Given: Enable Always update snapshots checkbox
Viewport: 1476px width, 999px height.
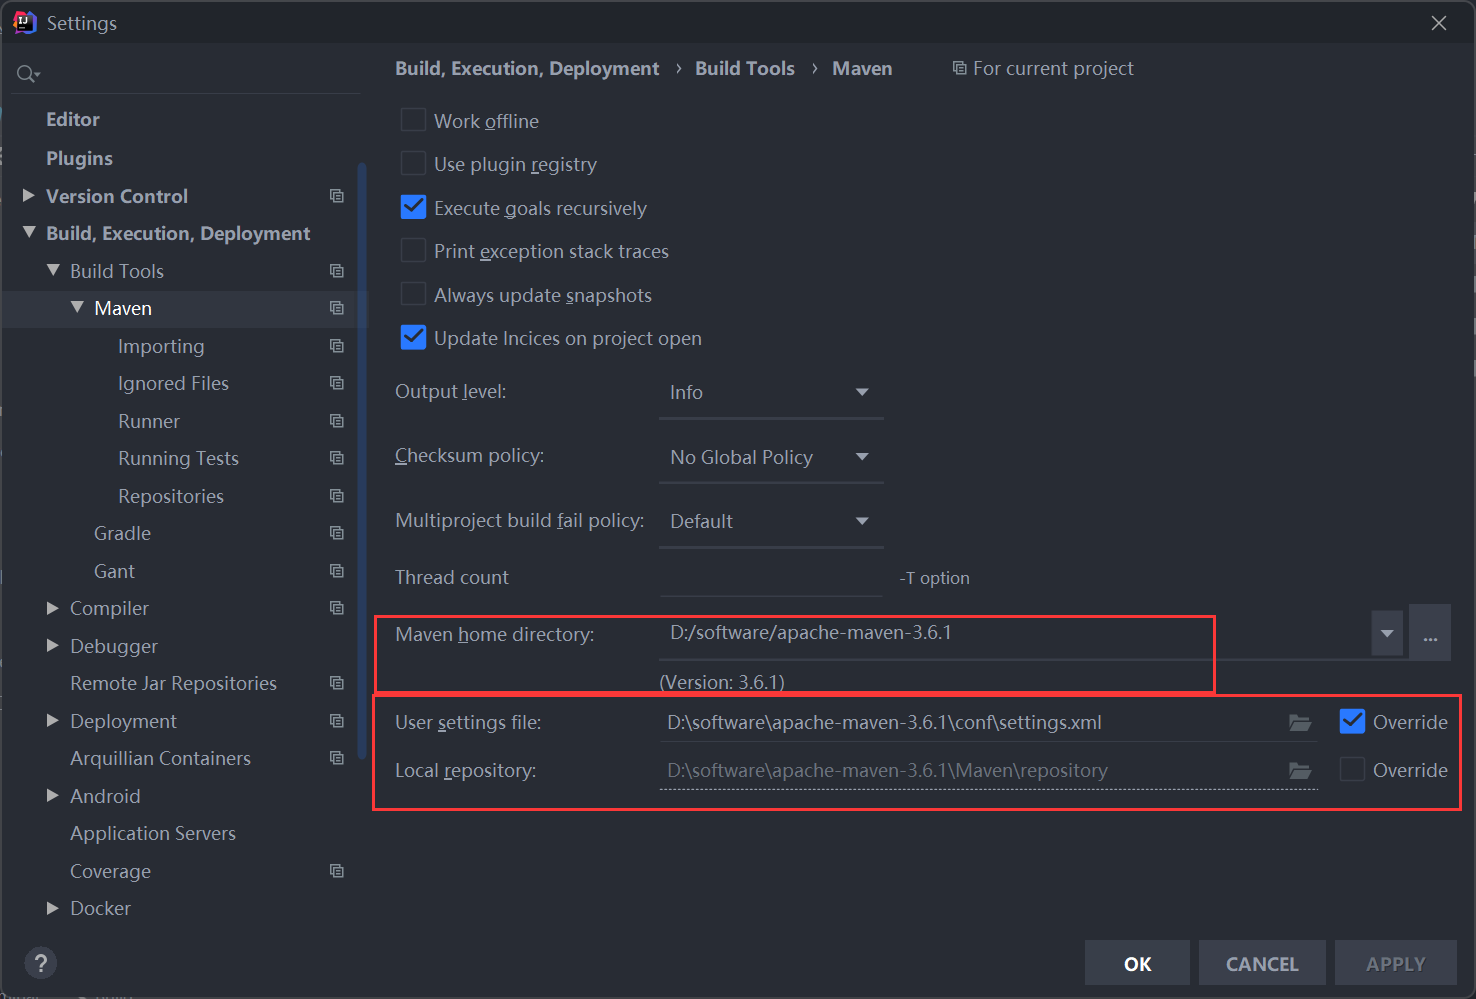Looking at the screenshot, I should [413, 294].
